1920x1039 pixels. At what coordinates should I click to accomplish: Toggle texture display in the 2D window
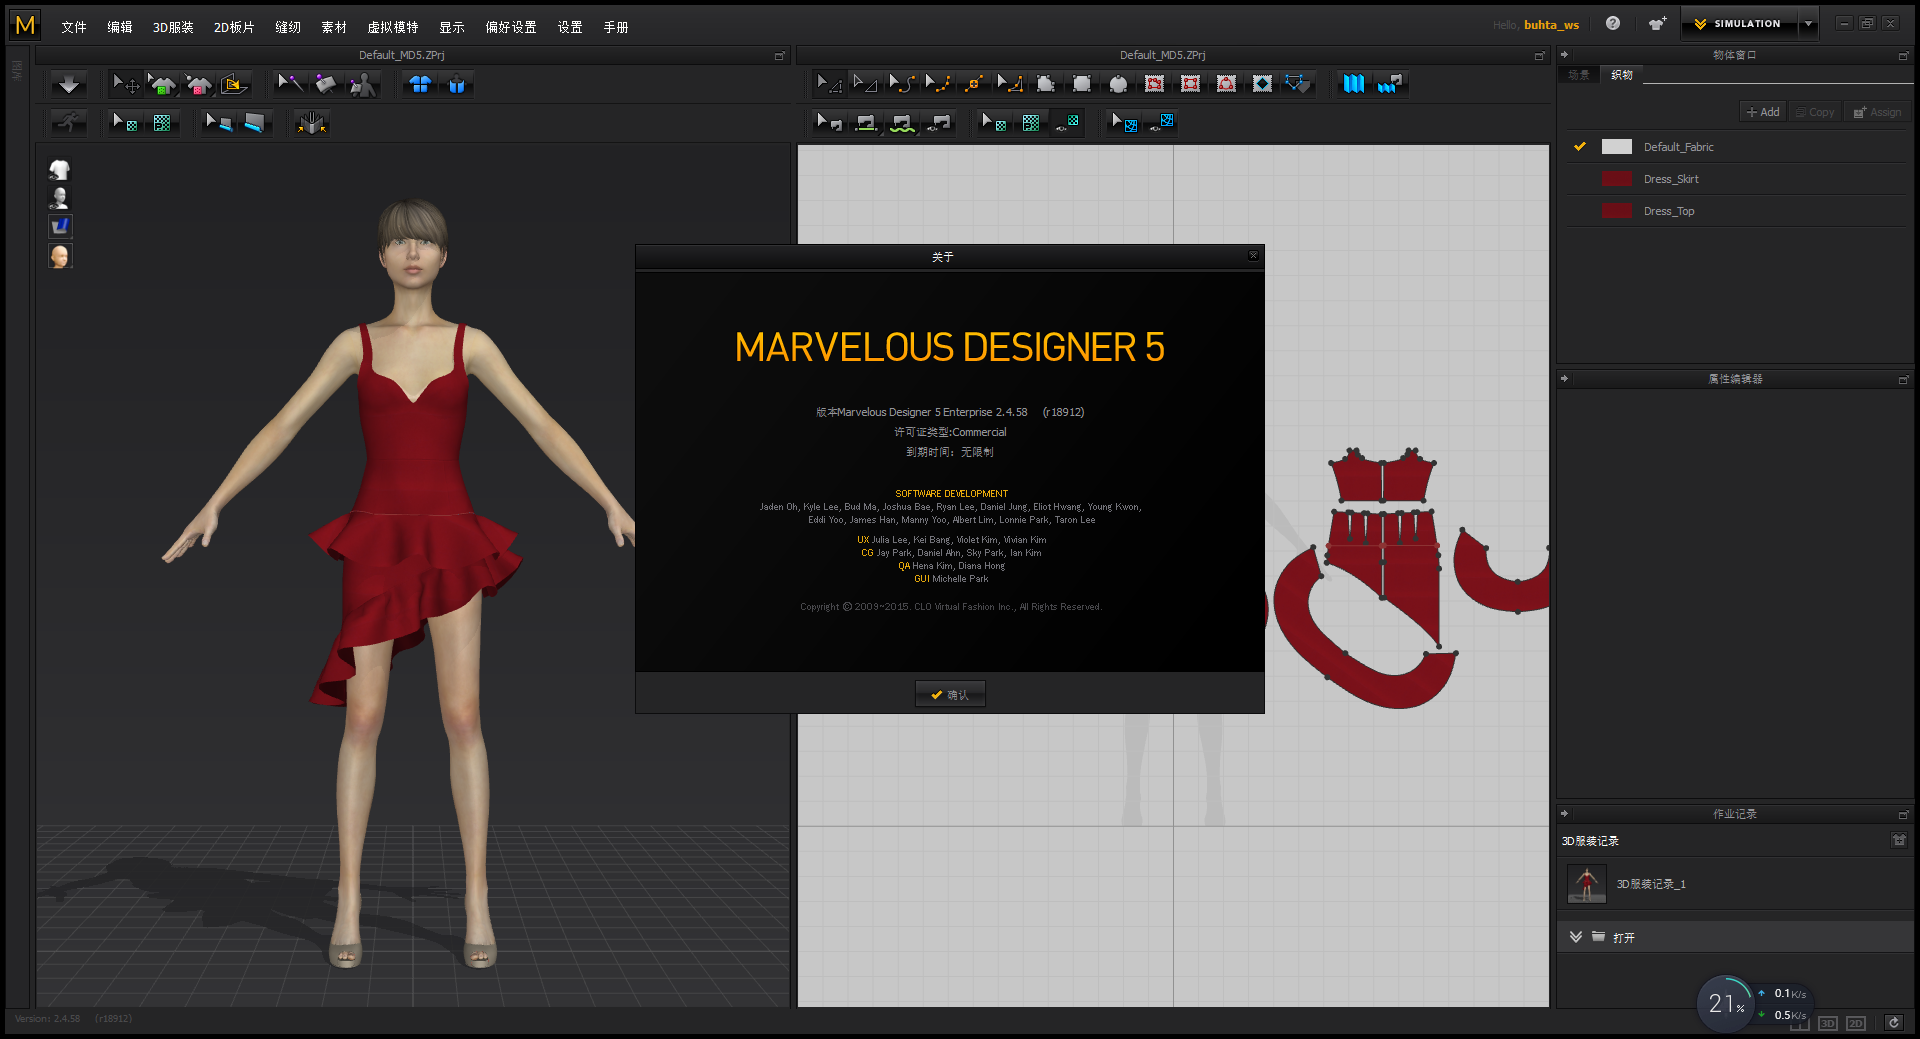(x=1067, y=122)
